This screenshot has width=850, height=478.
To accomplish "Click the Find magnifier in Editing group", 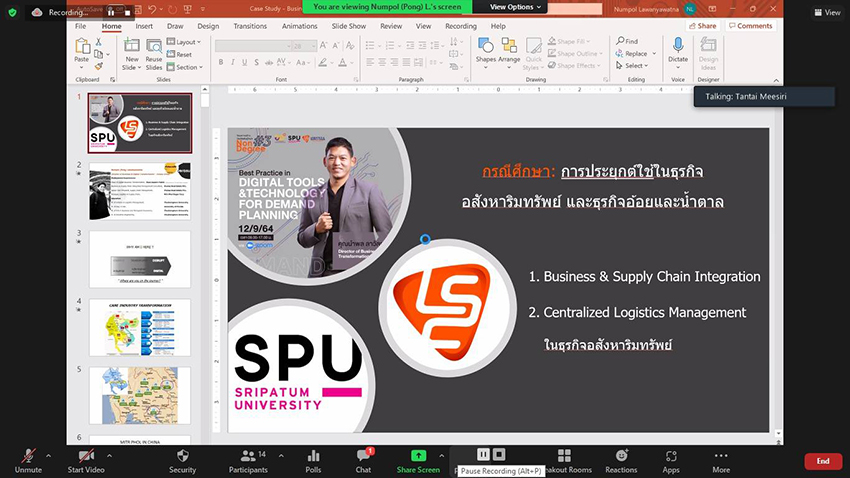I will click(x=627, y=41).
